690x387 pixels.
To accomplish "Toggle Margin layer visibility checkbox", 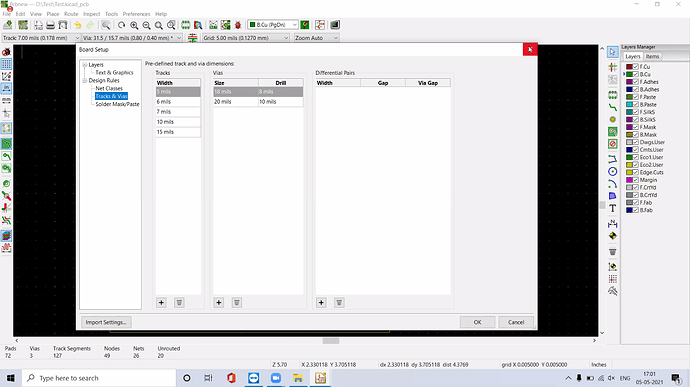I will coord(635,180).
